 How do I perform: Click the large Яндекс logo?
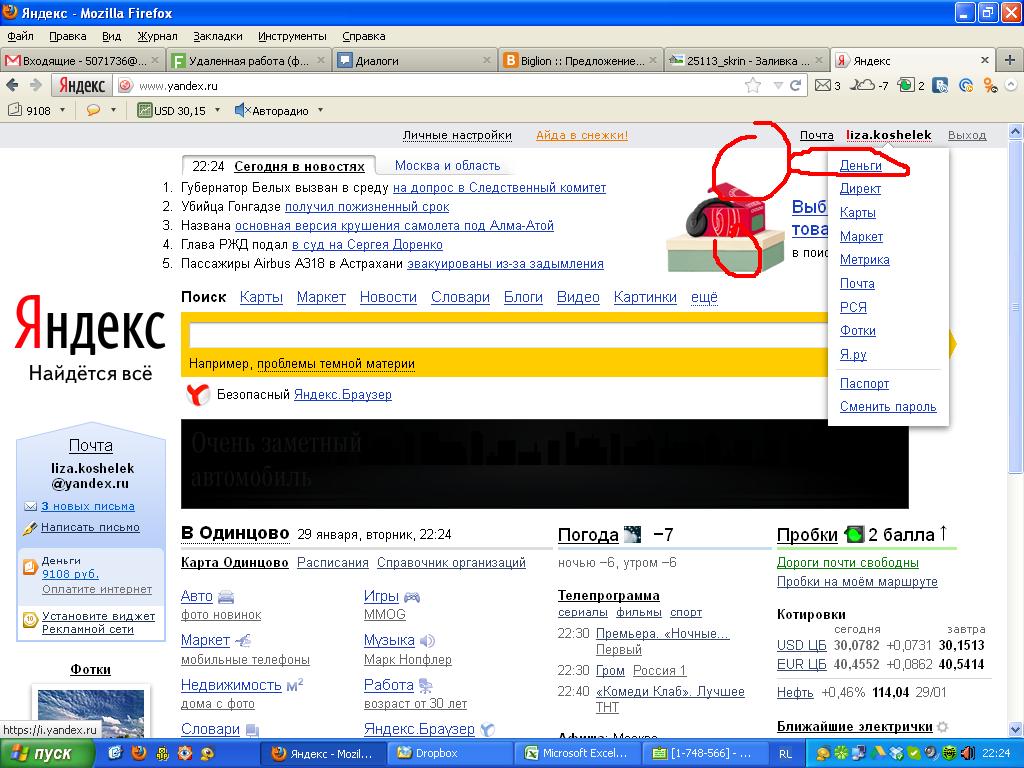(89, 325)
